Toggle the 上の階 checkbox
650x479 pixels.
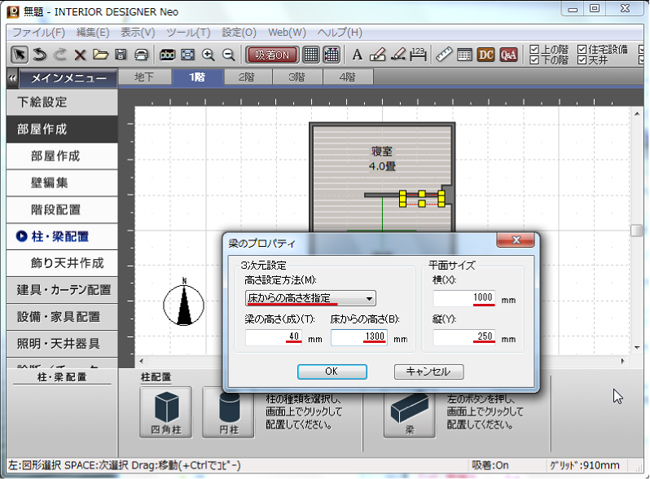(534, 48)
